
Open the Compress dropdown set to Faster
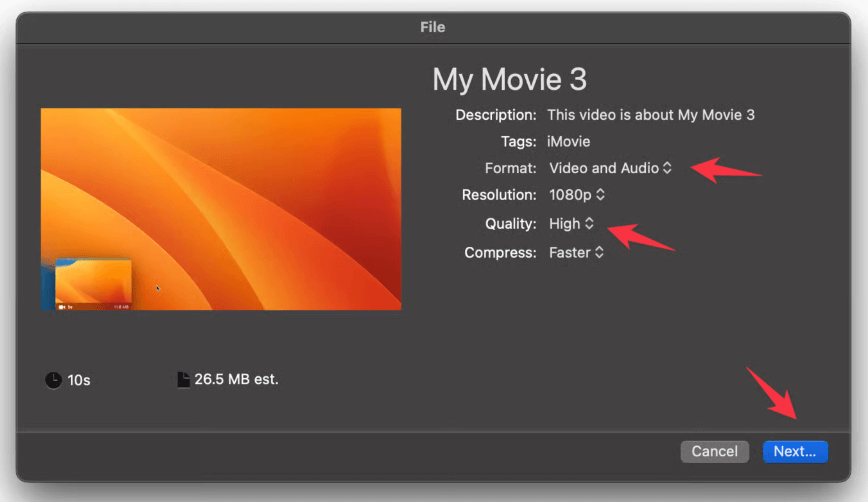[576, 252]
